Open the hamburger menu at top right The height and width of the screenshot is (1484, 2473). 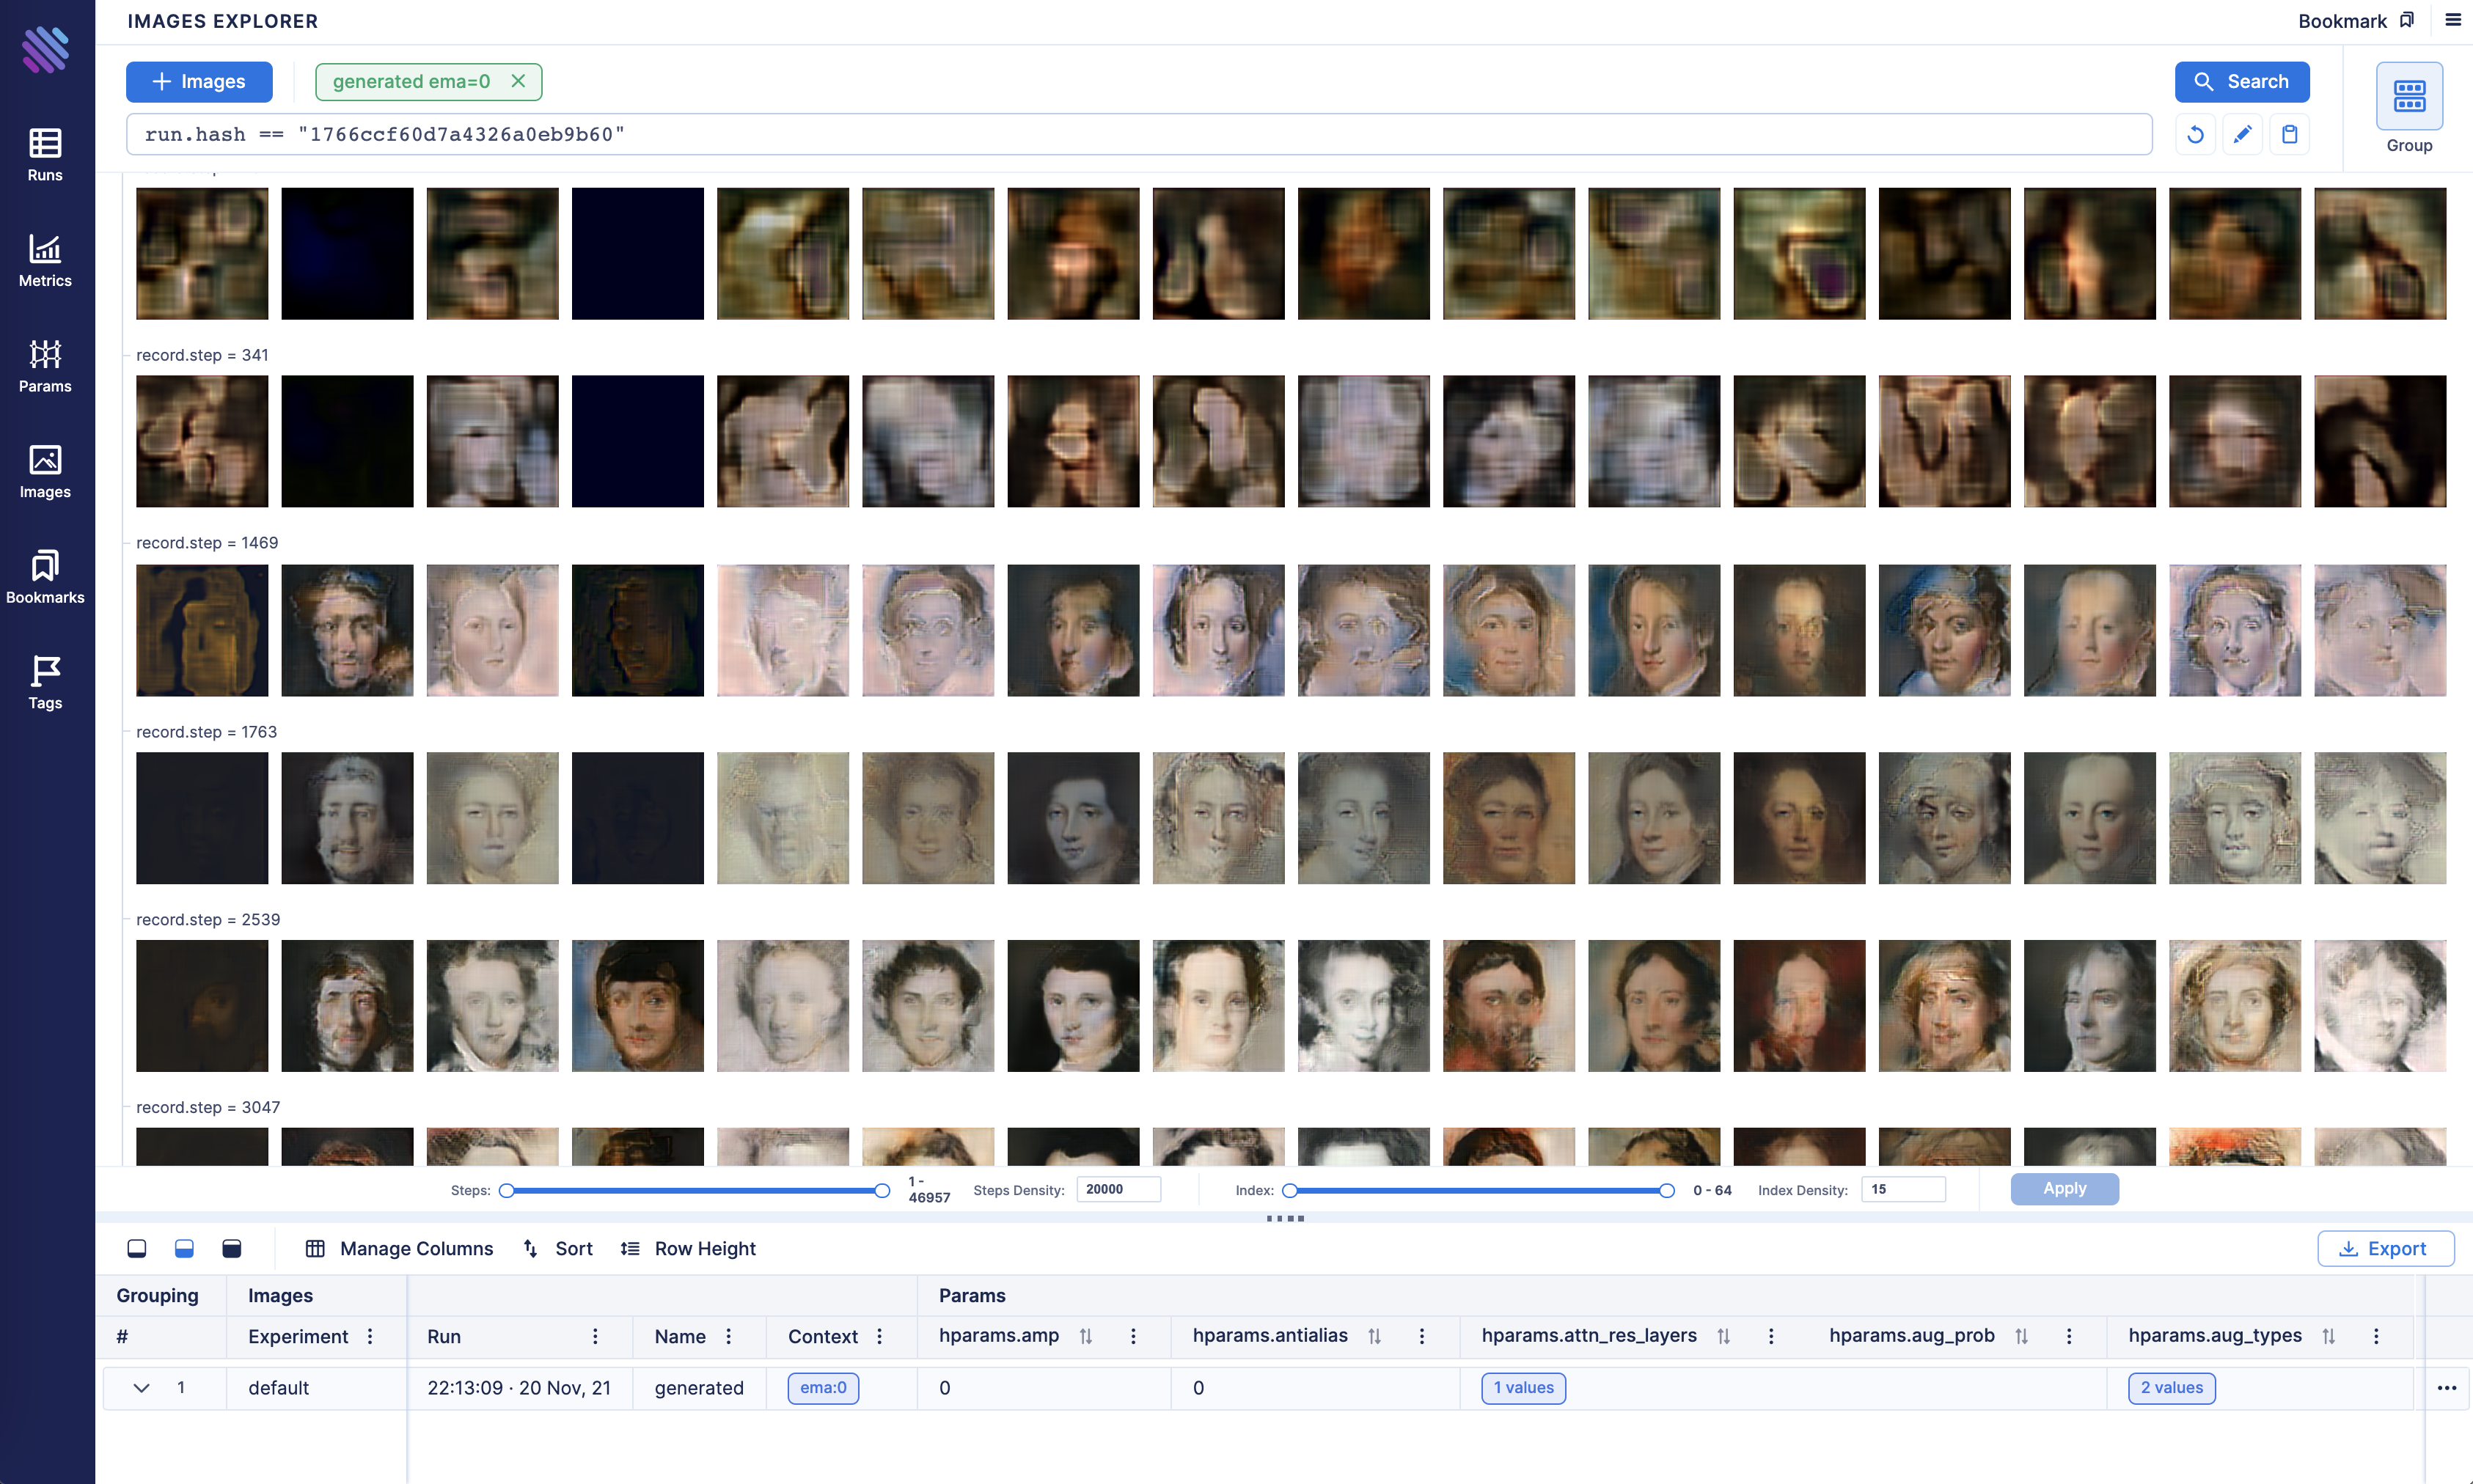point(2452,20)
